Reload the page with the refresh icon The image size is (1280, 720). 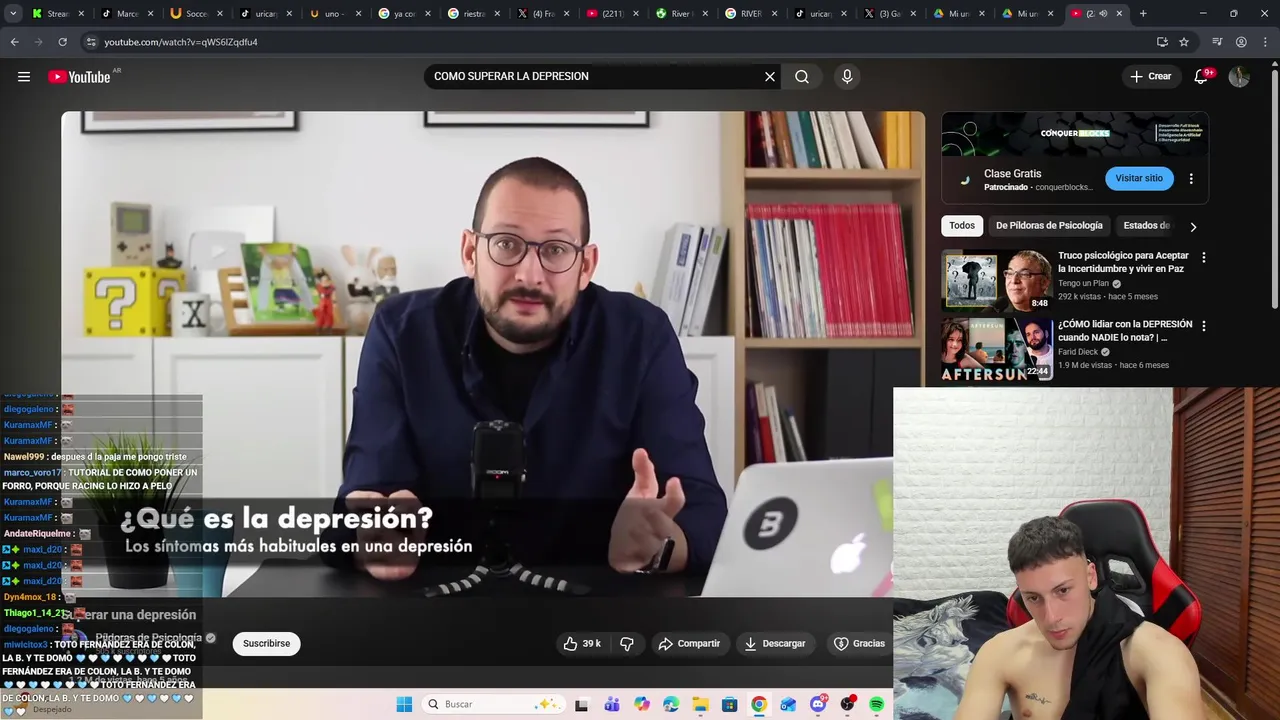point(62,42)
